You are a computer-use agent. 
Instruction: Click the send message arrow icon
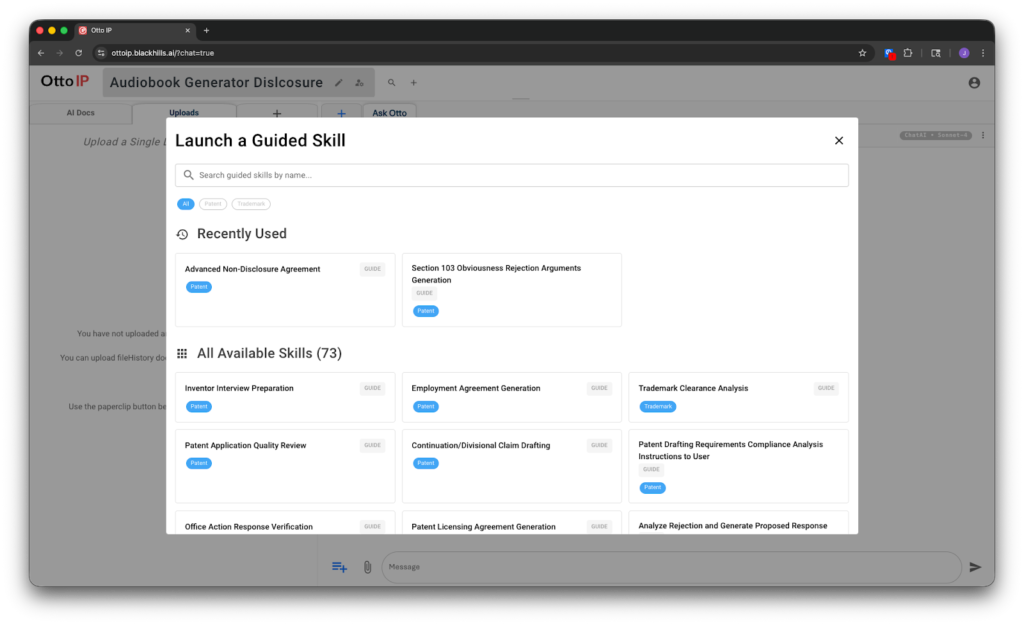[975, 567]
